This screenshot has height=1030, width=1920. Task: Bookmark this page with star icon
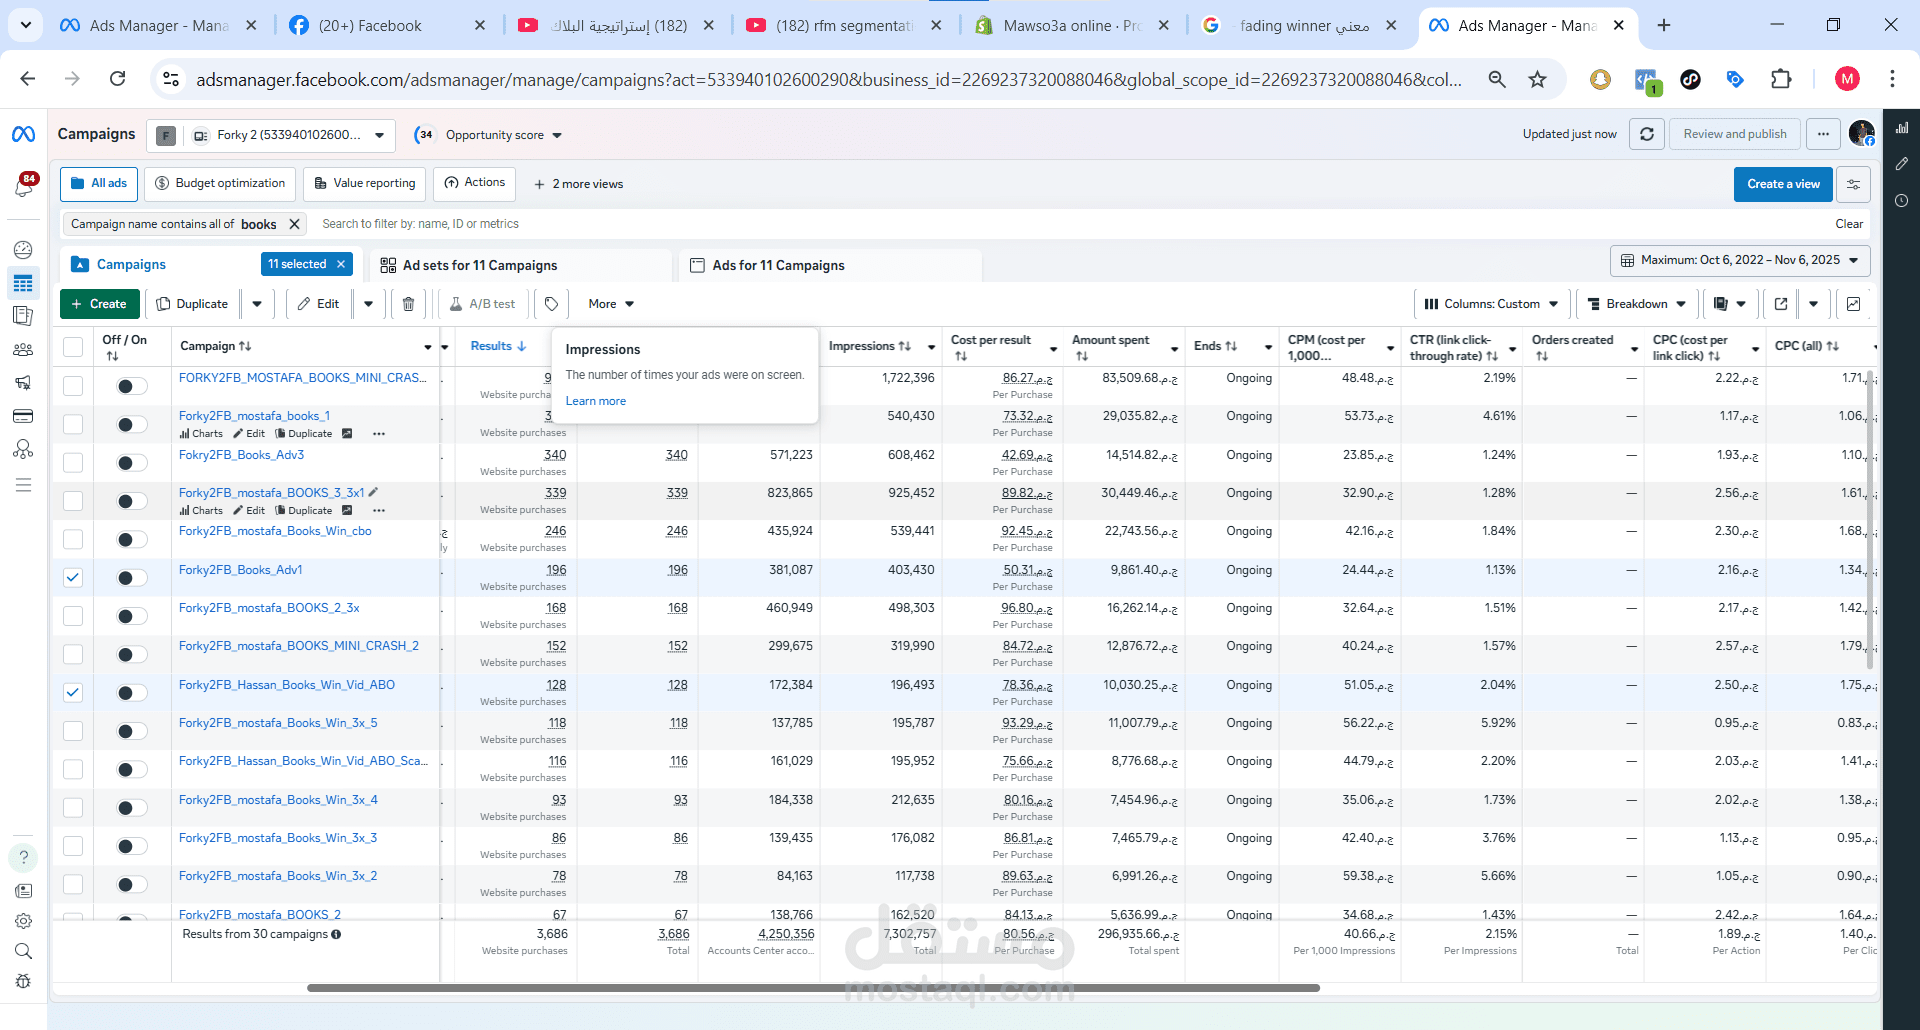[x=1537, y=79]
